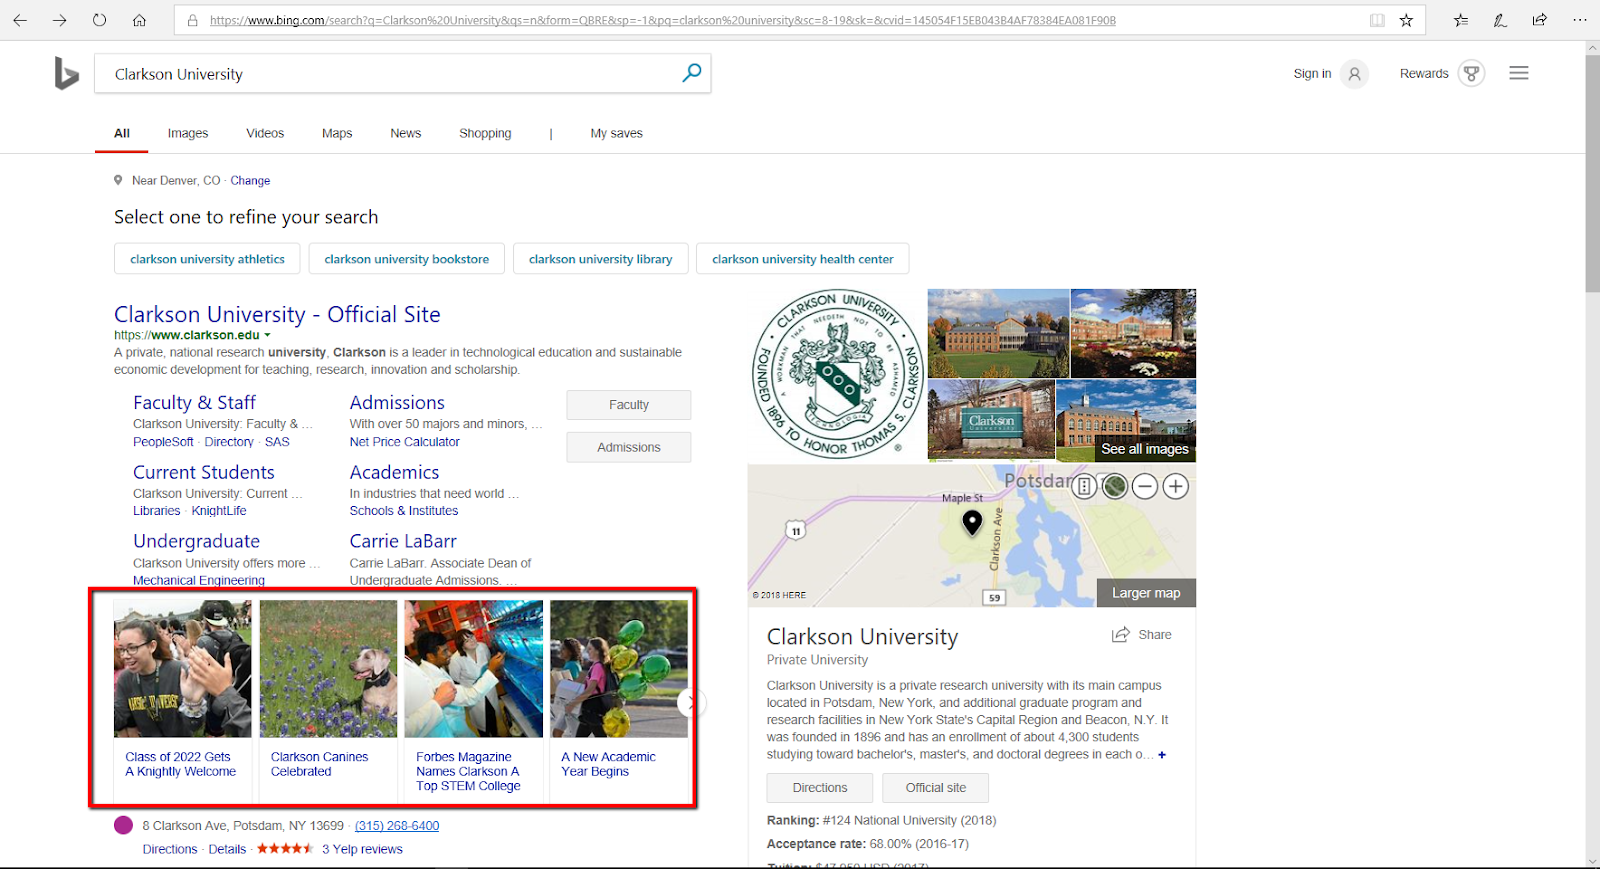Open the Current Students sitelink
1600x869 pixels.
pyautogui.click(x=204, y=472)
